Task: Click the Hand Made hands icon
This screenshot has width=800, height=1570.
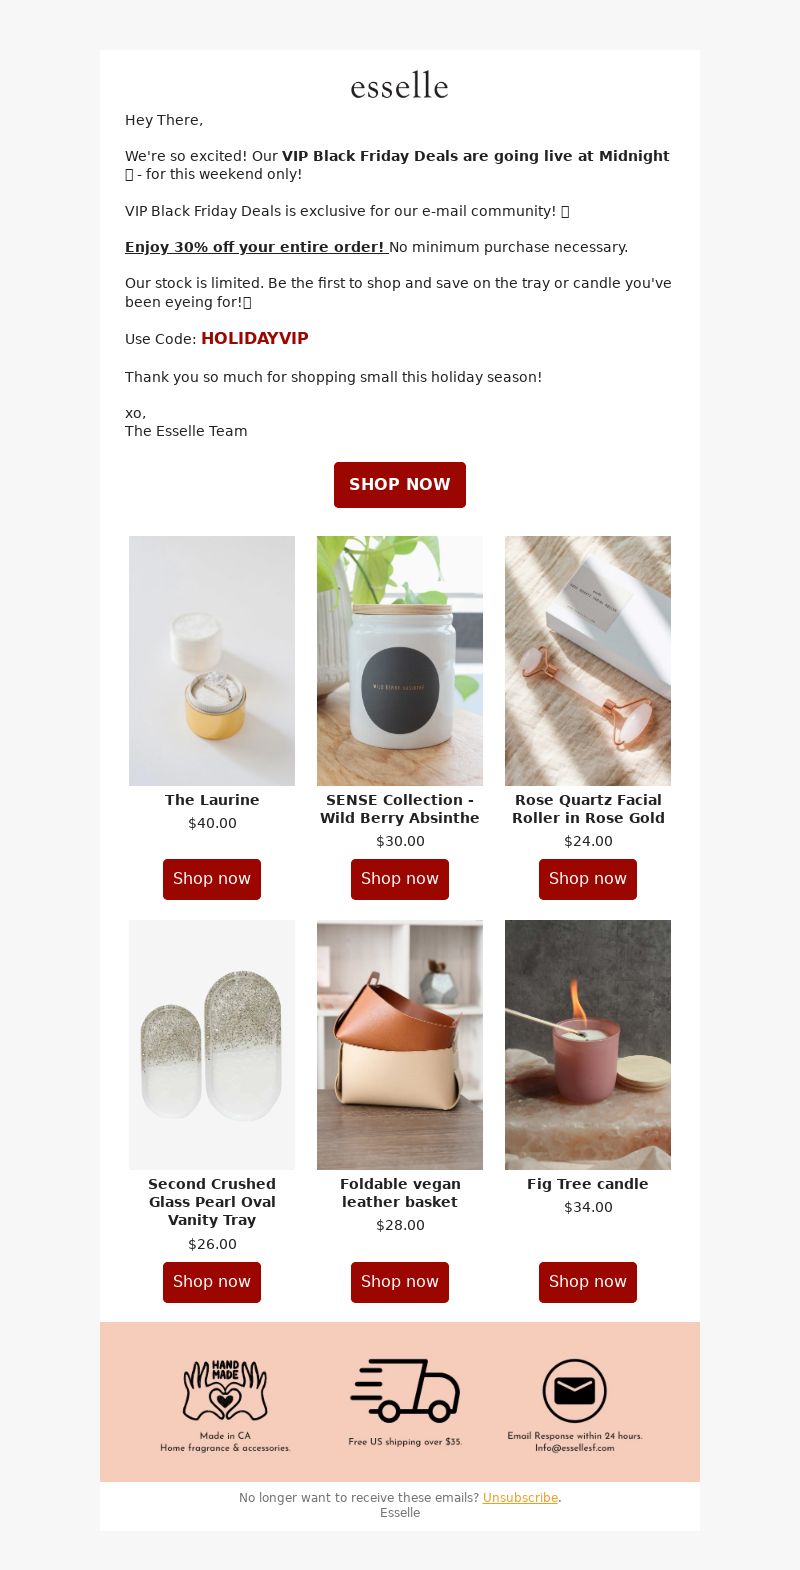Action: pos(225,1390)
